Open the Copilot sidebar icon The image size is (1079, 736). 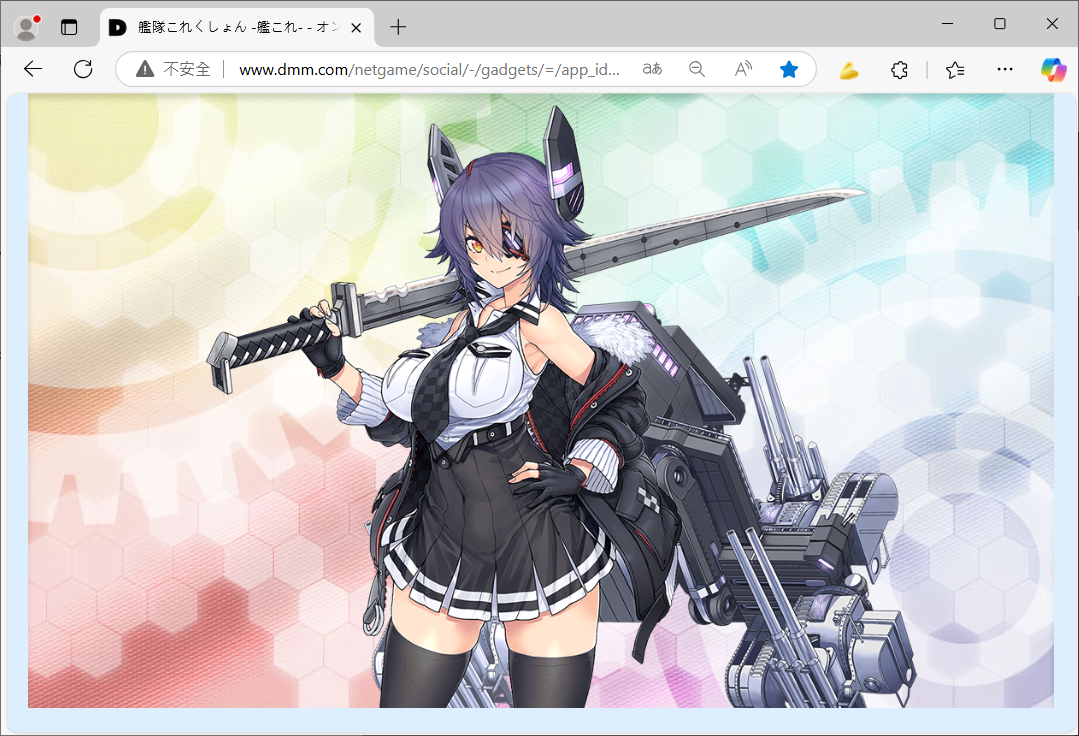(1053, 69)
